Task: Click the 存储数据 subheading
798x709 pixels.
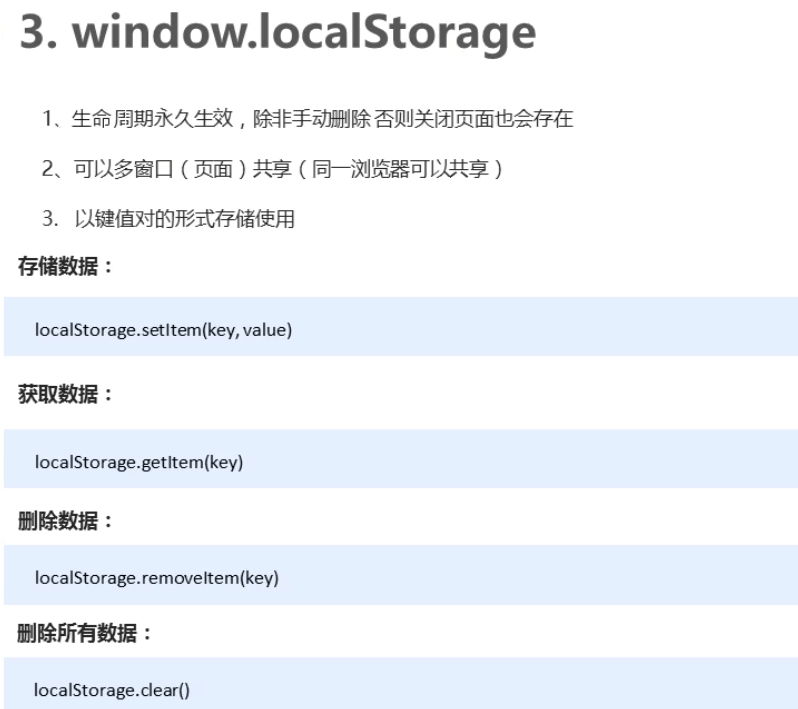Action: [65, 266]
